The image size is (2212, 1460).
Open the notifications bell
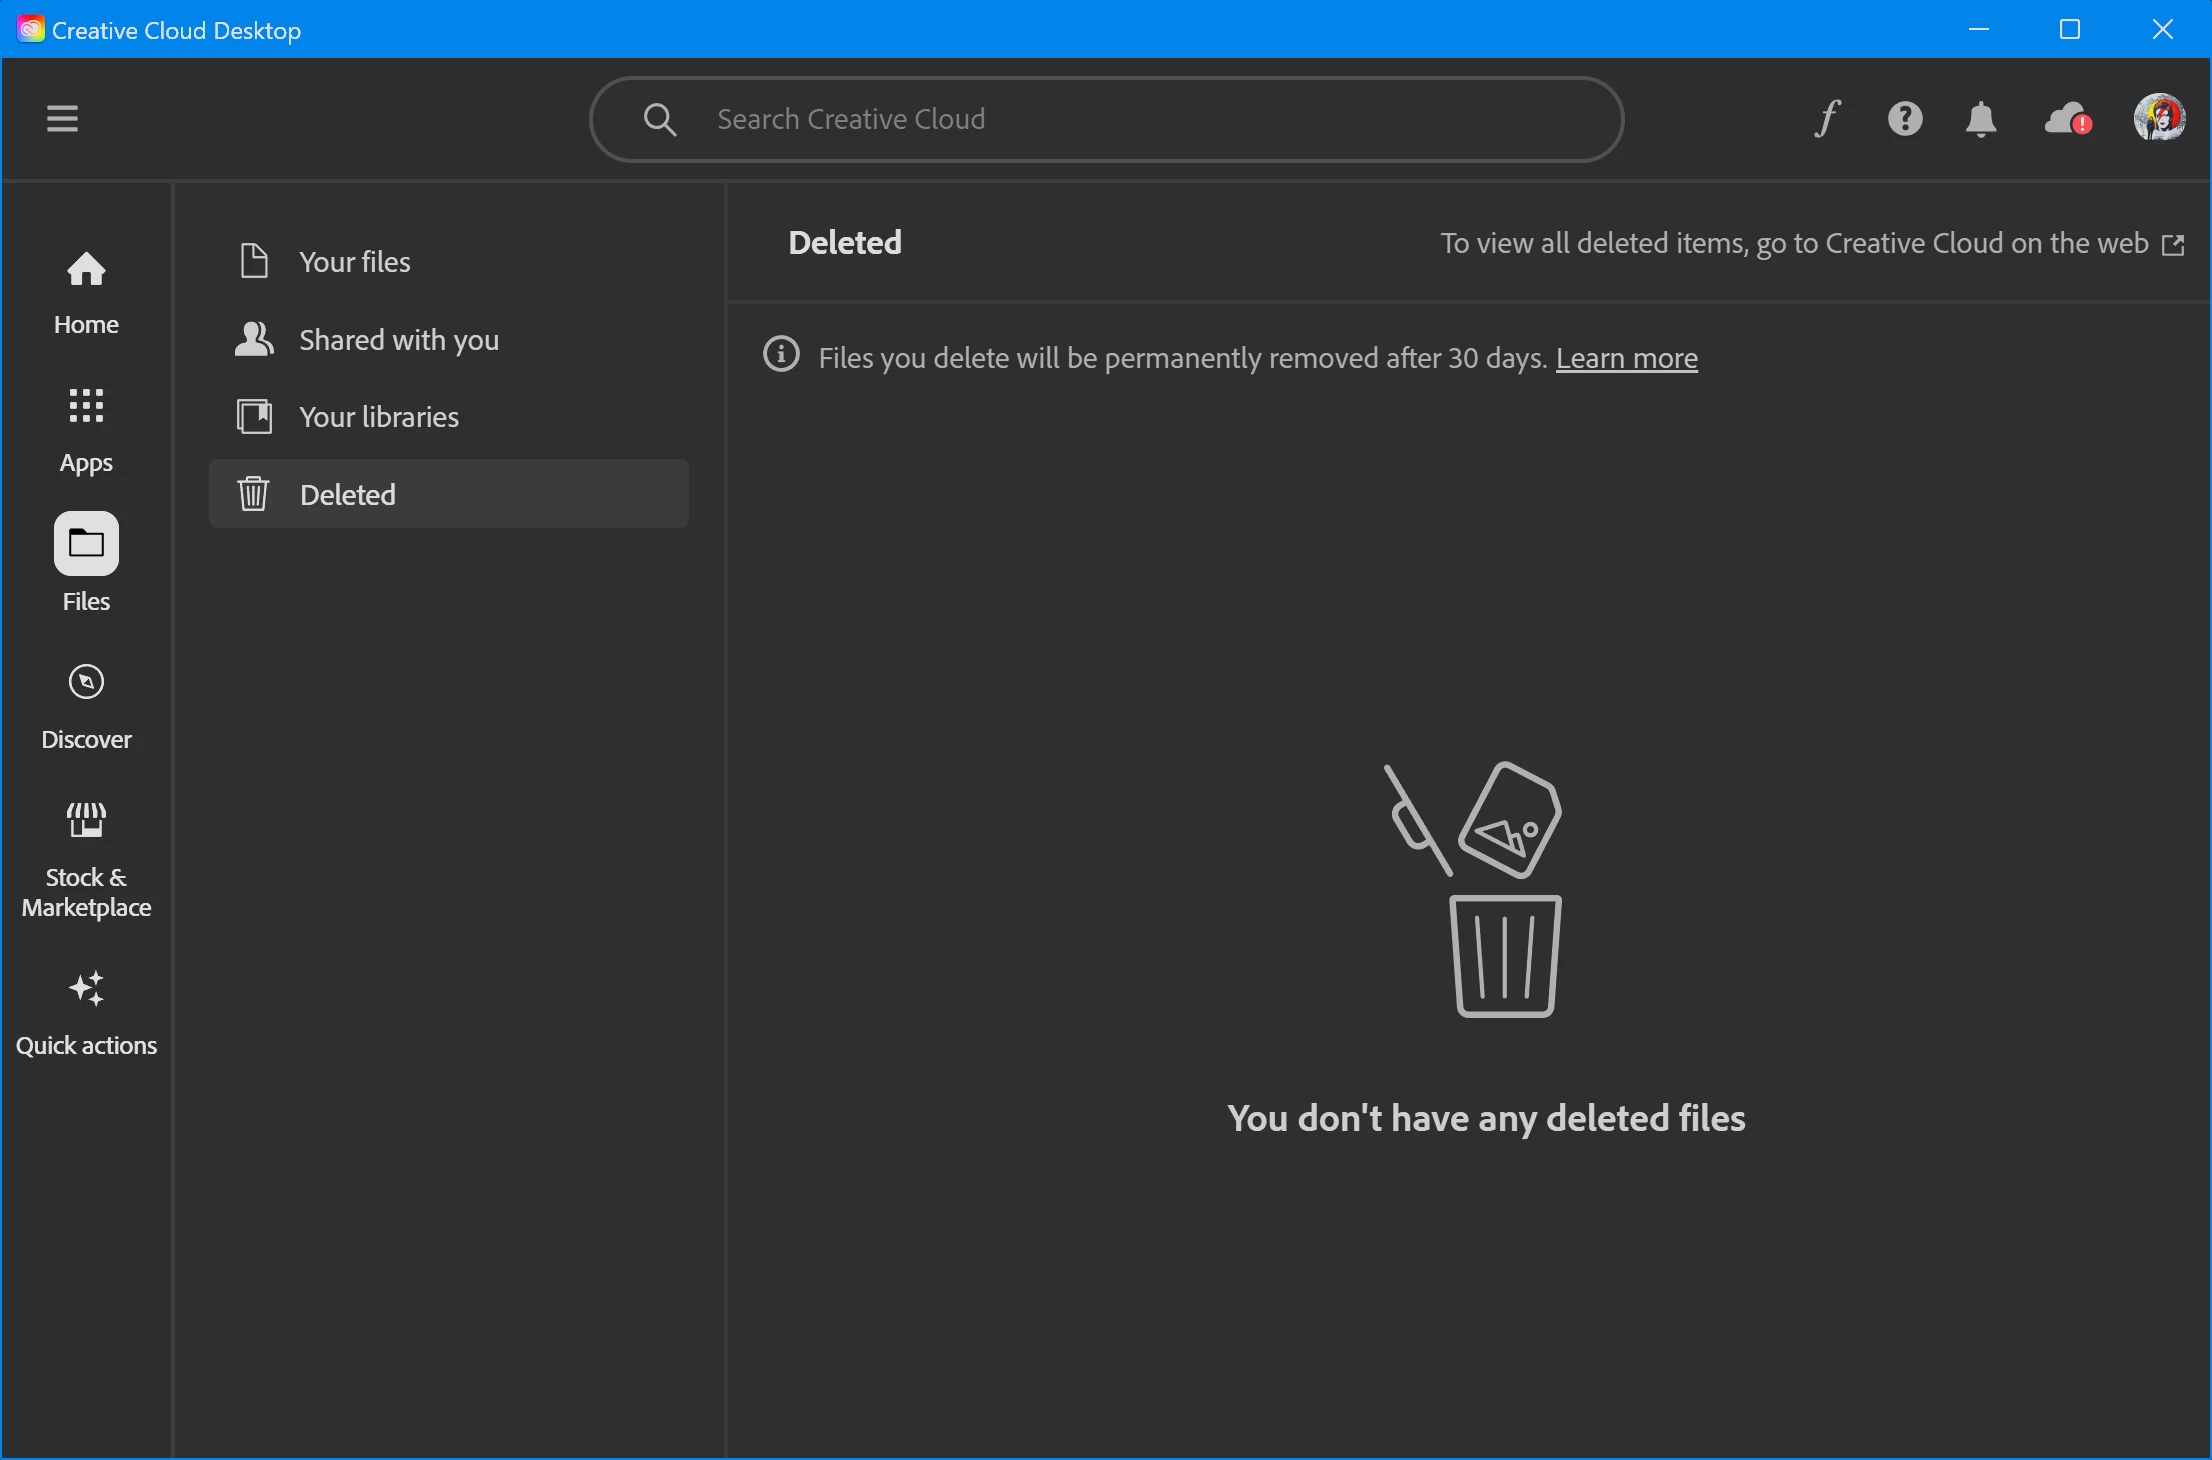click(1980, 119)
